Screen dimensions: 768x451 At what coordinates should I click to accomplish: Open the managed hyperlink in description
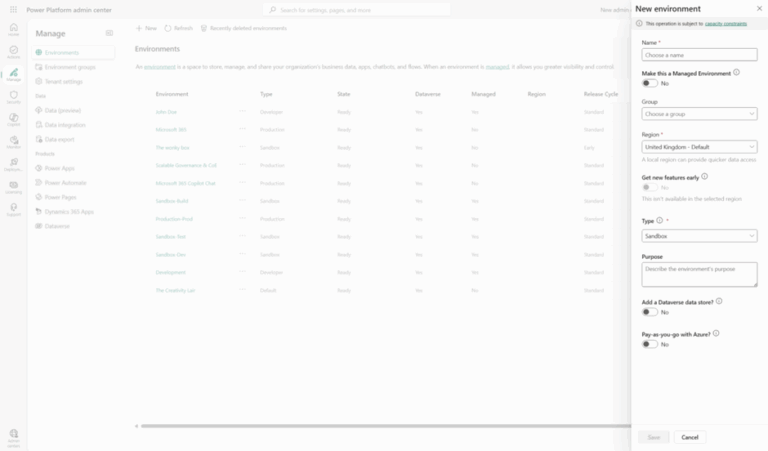point(497,67)
